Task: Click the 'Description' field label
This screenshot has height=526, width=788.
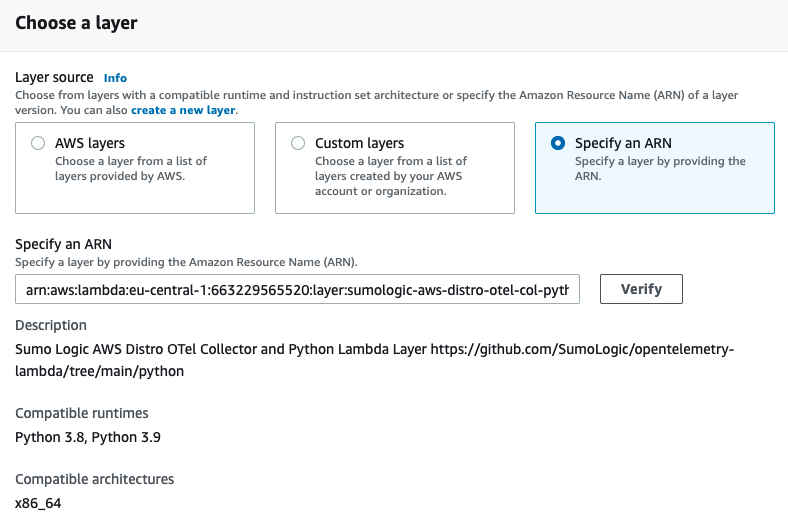Action: (51, 325)
